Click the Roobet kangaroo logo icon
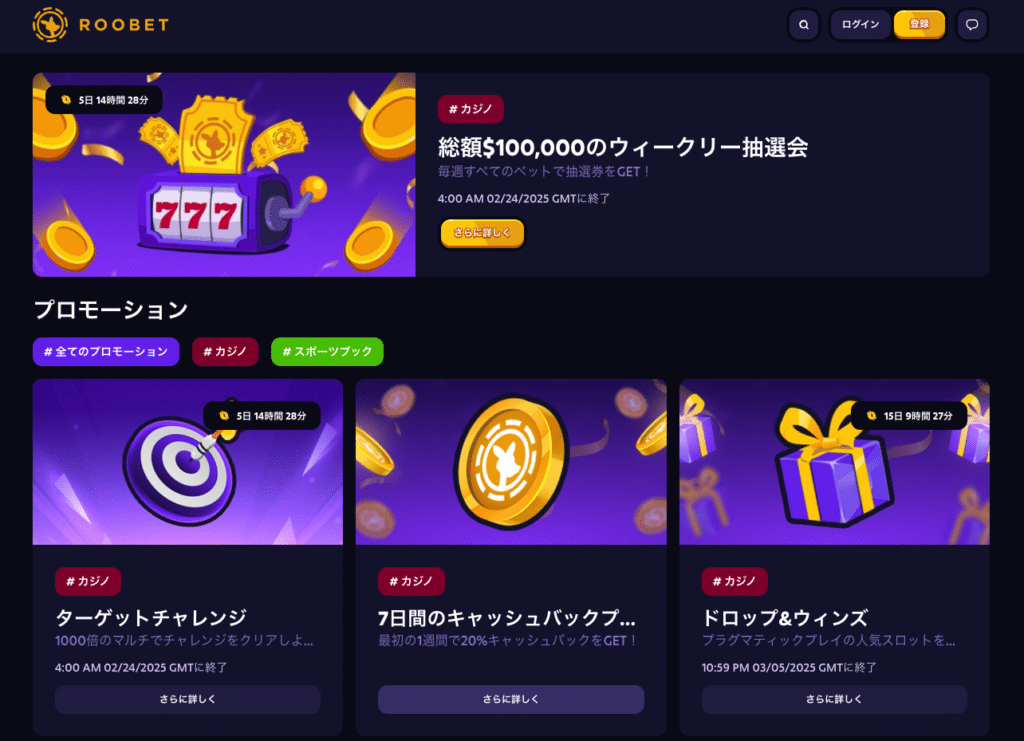Viewport: 1024px width, 741px height. (x=50, y=25)
